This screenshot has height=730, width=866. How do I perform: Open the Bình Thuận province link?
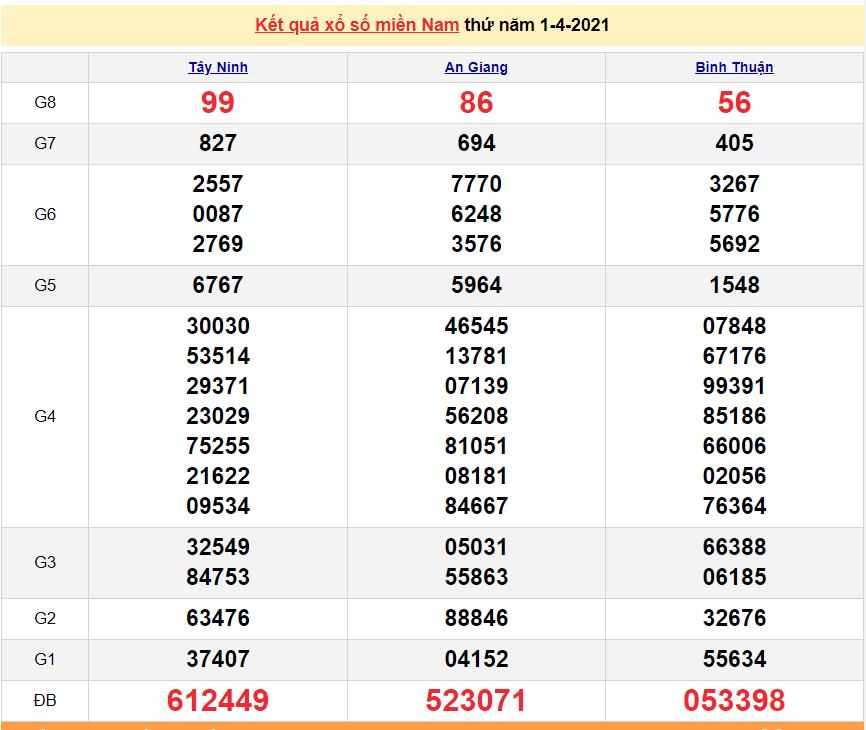pos(734,68)
